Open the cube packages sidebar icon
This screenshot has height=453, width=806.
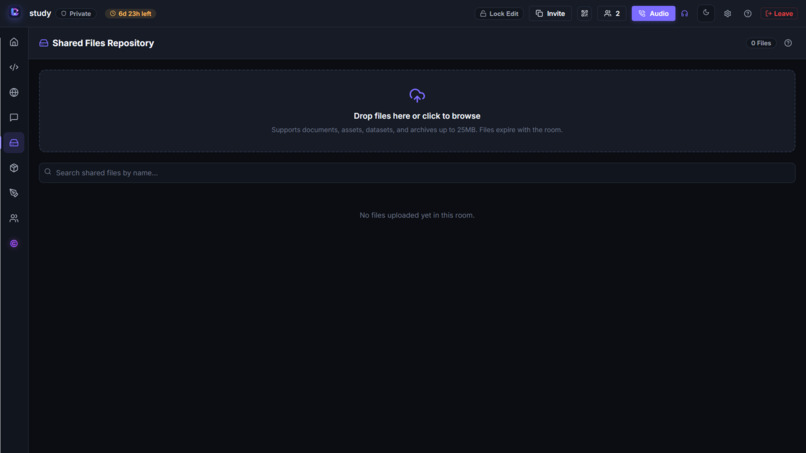coord(14,168)
